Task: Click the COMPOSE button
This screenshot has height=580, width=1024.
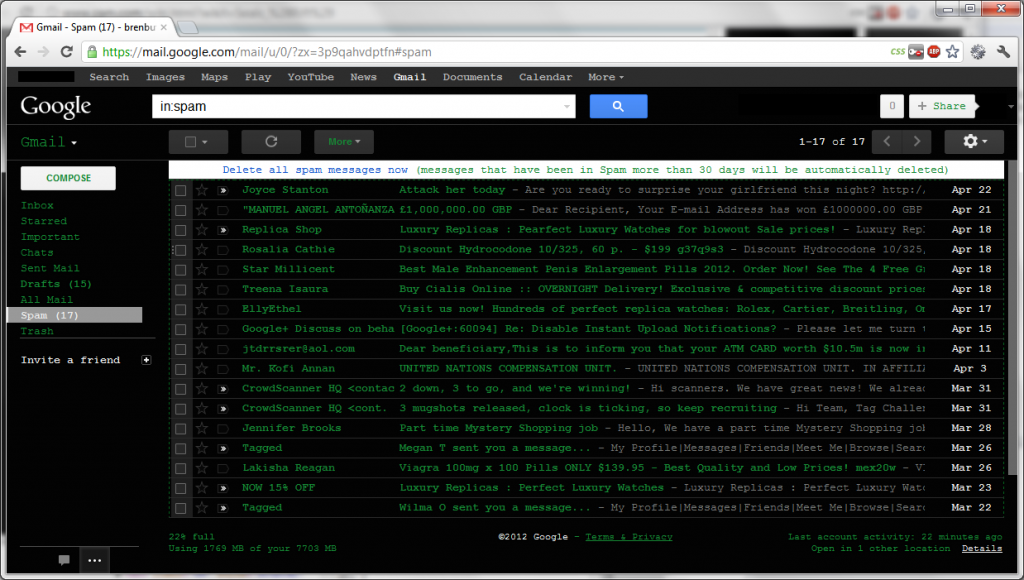Action: (69, 178)
